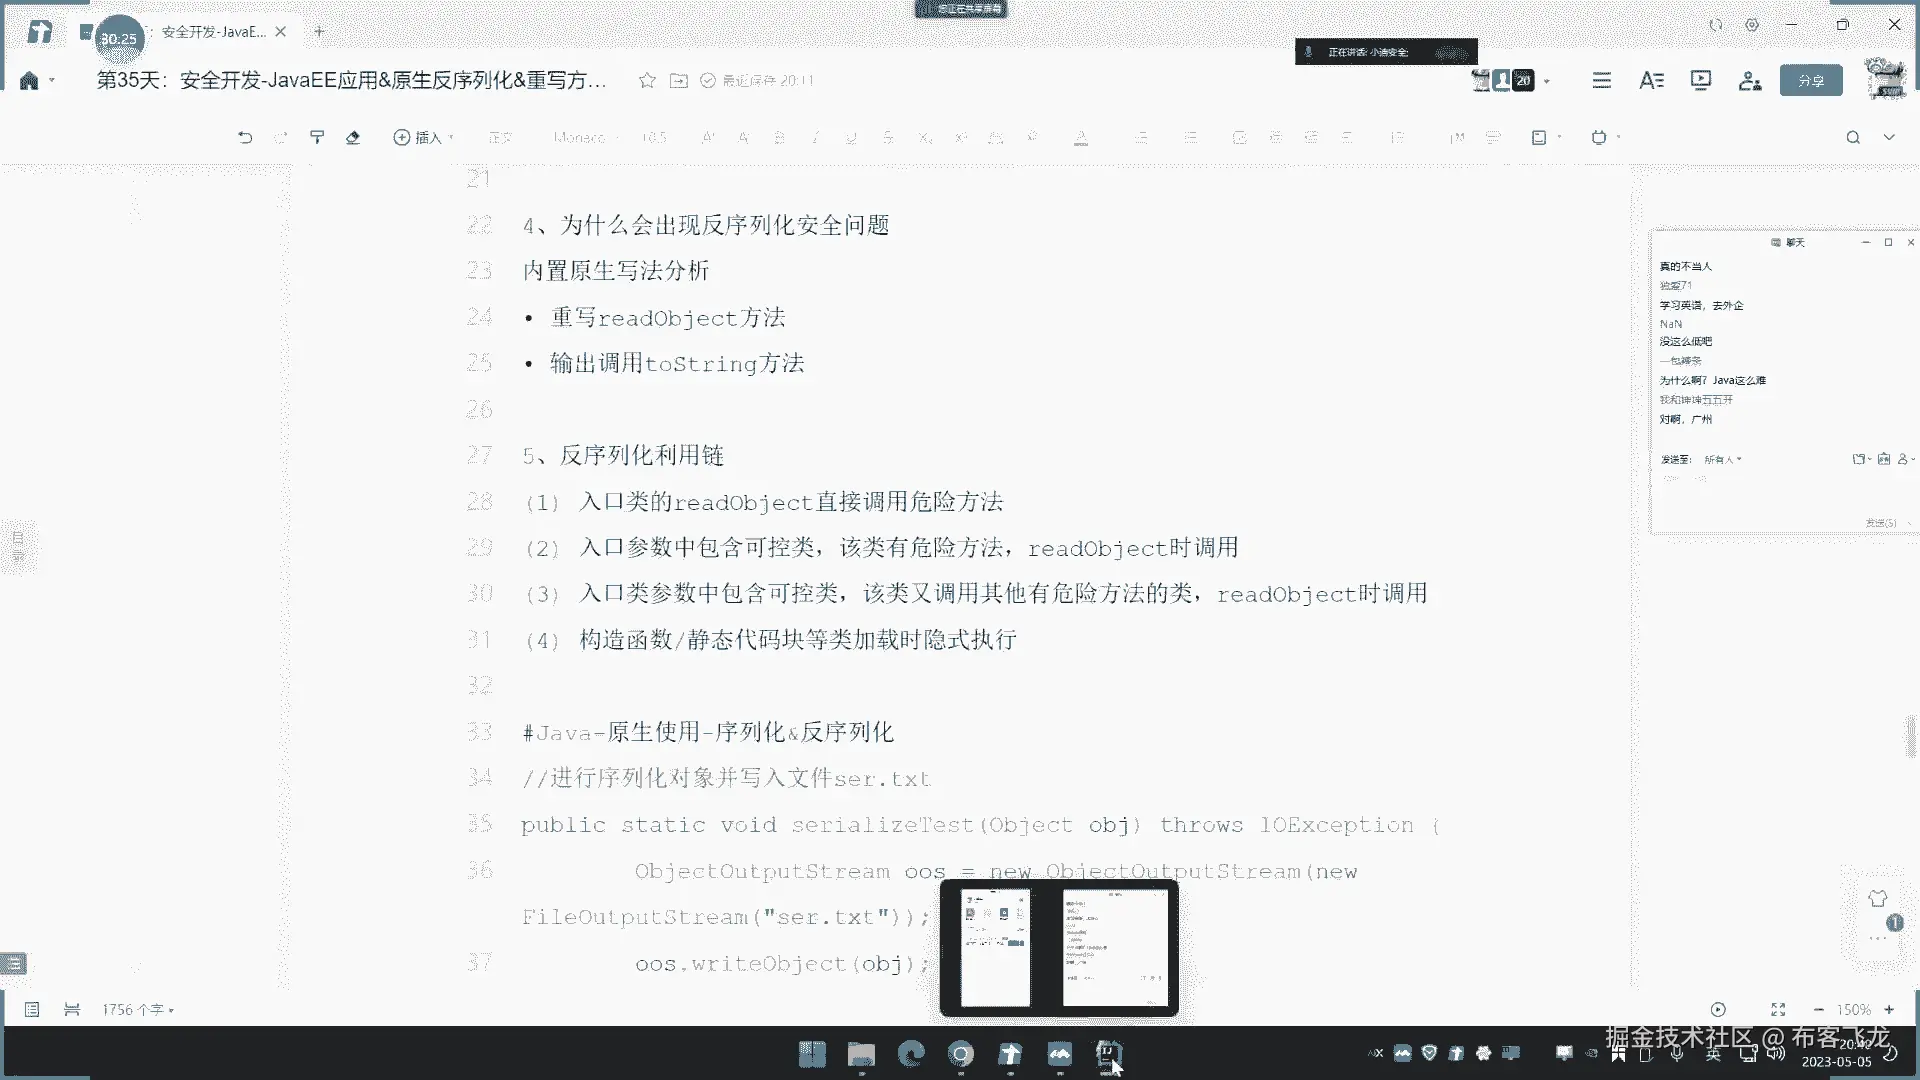Click the home button
The height and width of the screenshot is (1080, 1920).
[x=29, y=80]
